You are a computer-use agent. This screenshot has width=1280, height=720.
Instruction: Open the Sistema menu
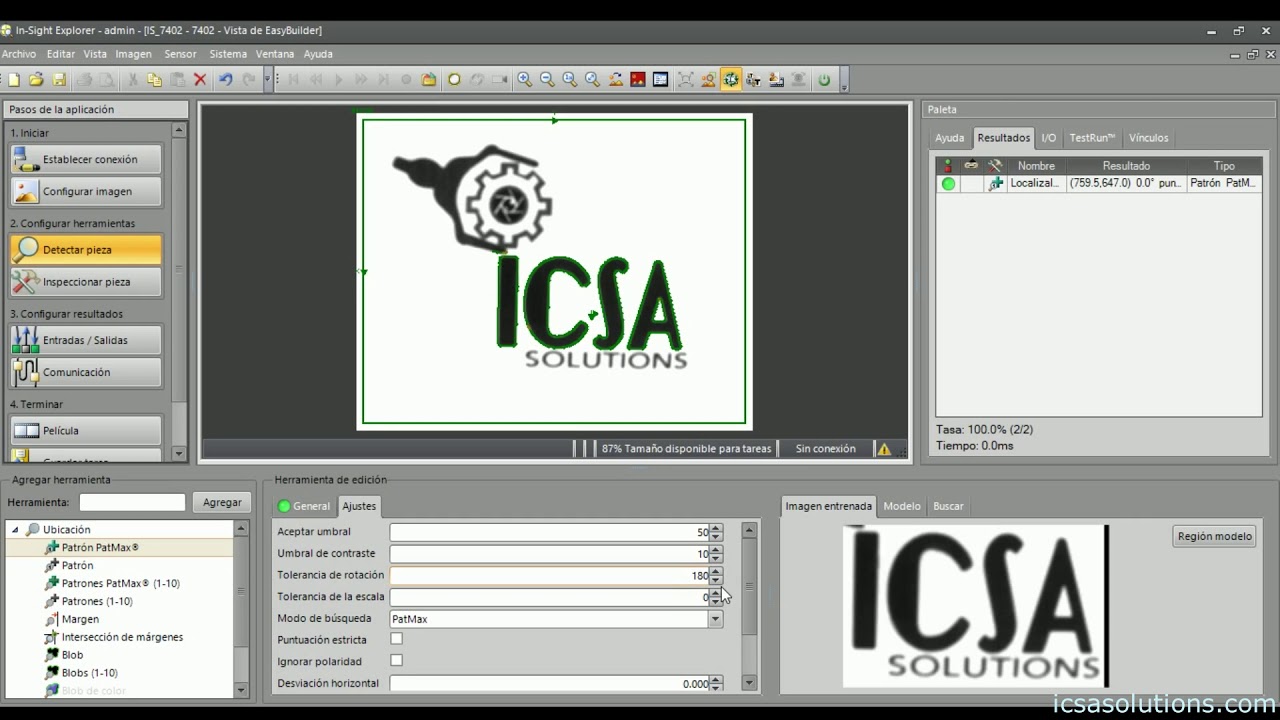coord(228,54)
